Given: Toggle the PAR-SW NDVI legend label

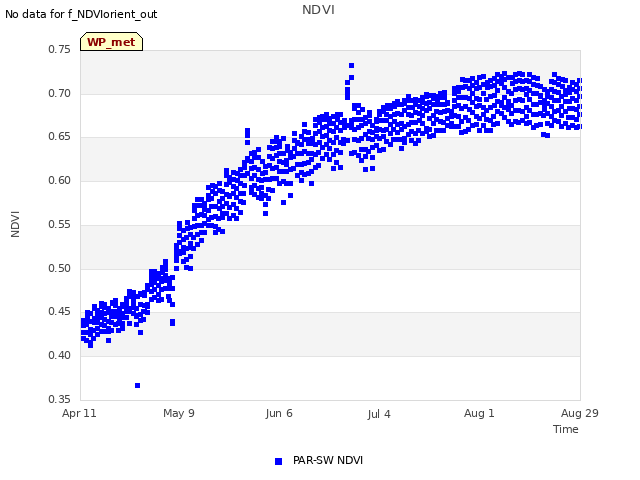Looking at the screenshot, I should tap(328, 460).
